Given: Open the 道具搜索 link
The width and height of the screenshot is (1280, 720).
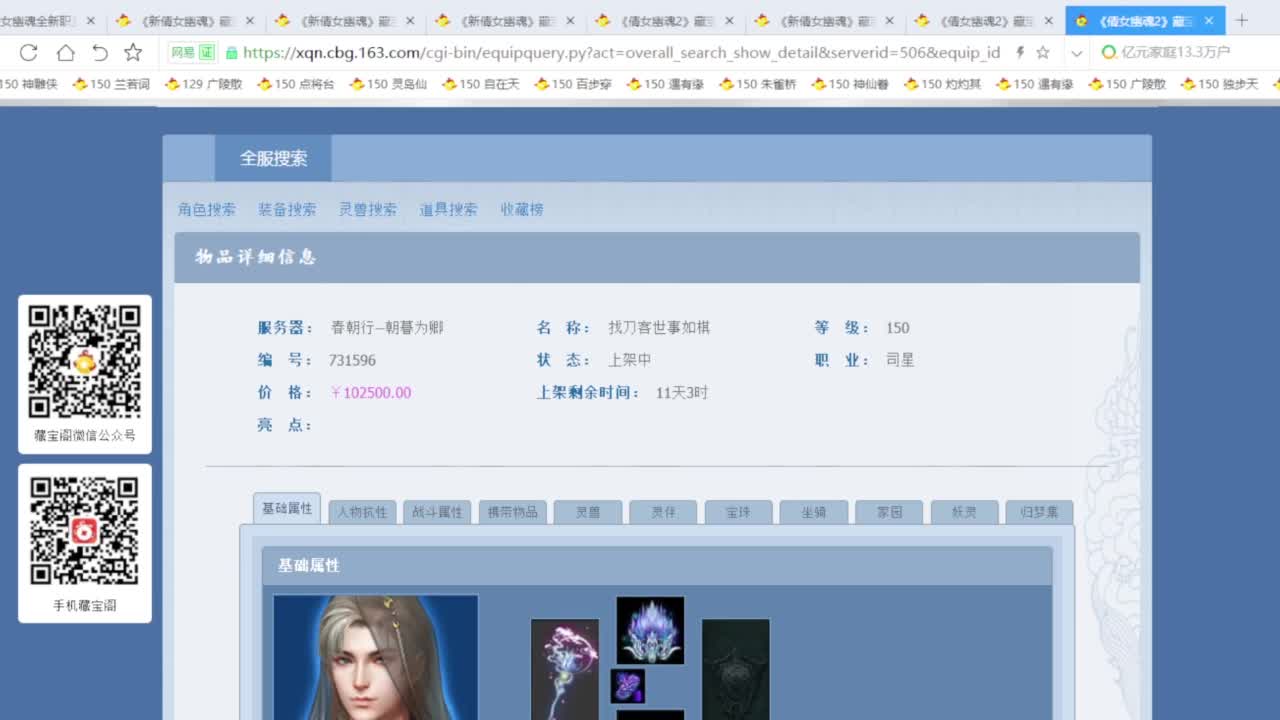Looking at the screenshot, I should pyautogui.click(x=448, y=209).
